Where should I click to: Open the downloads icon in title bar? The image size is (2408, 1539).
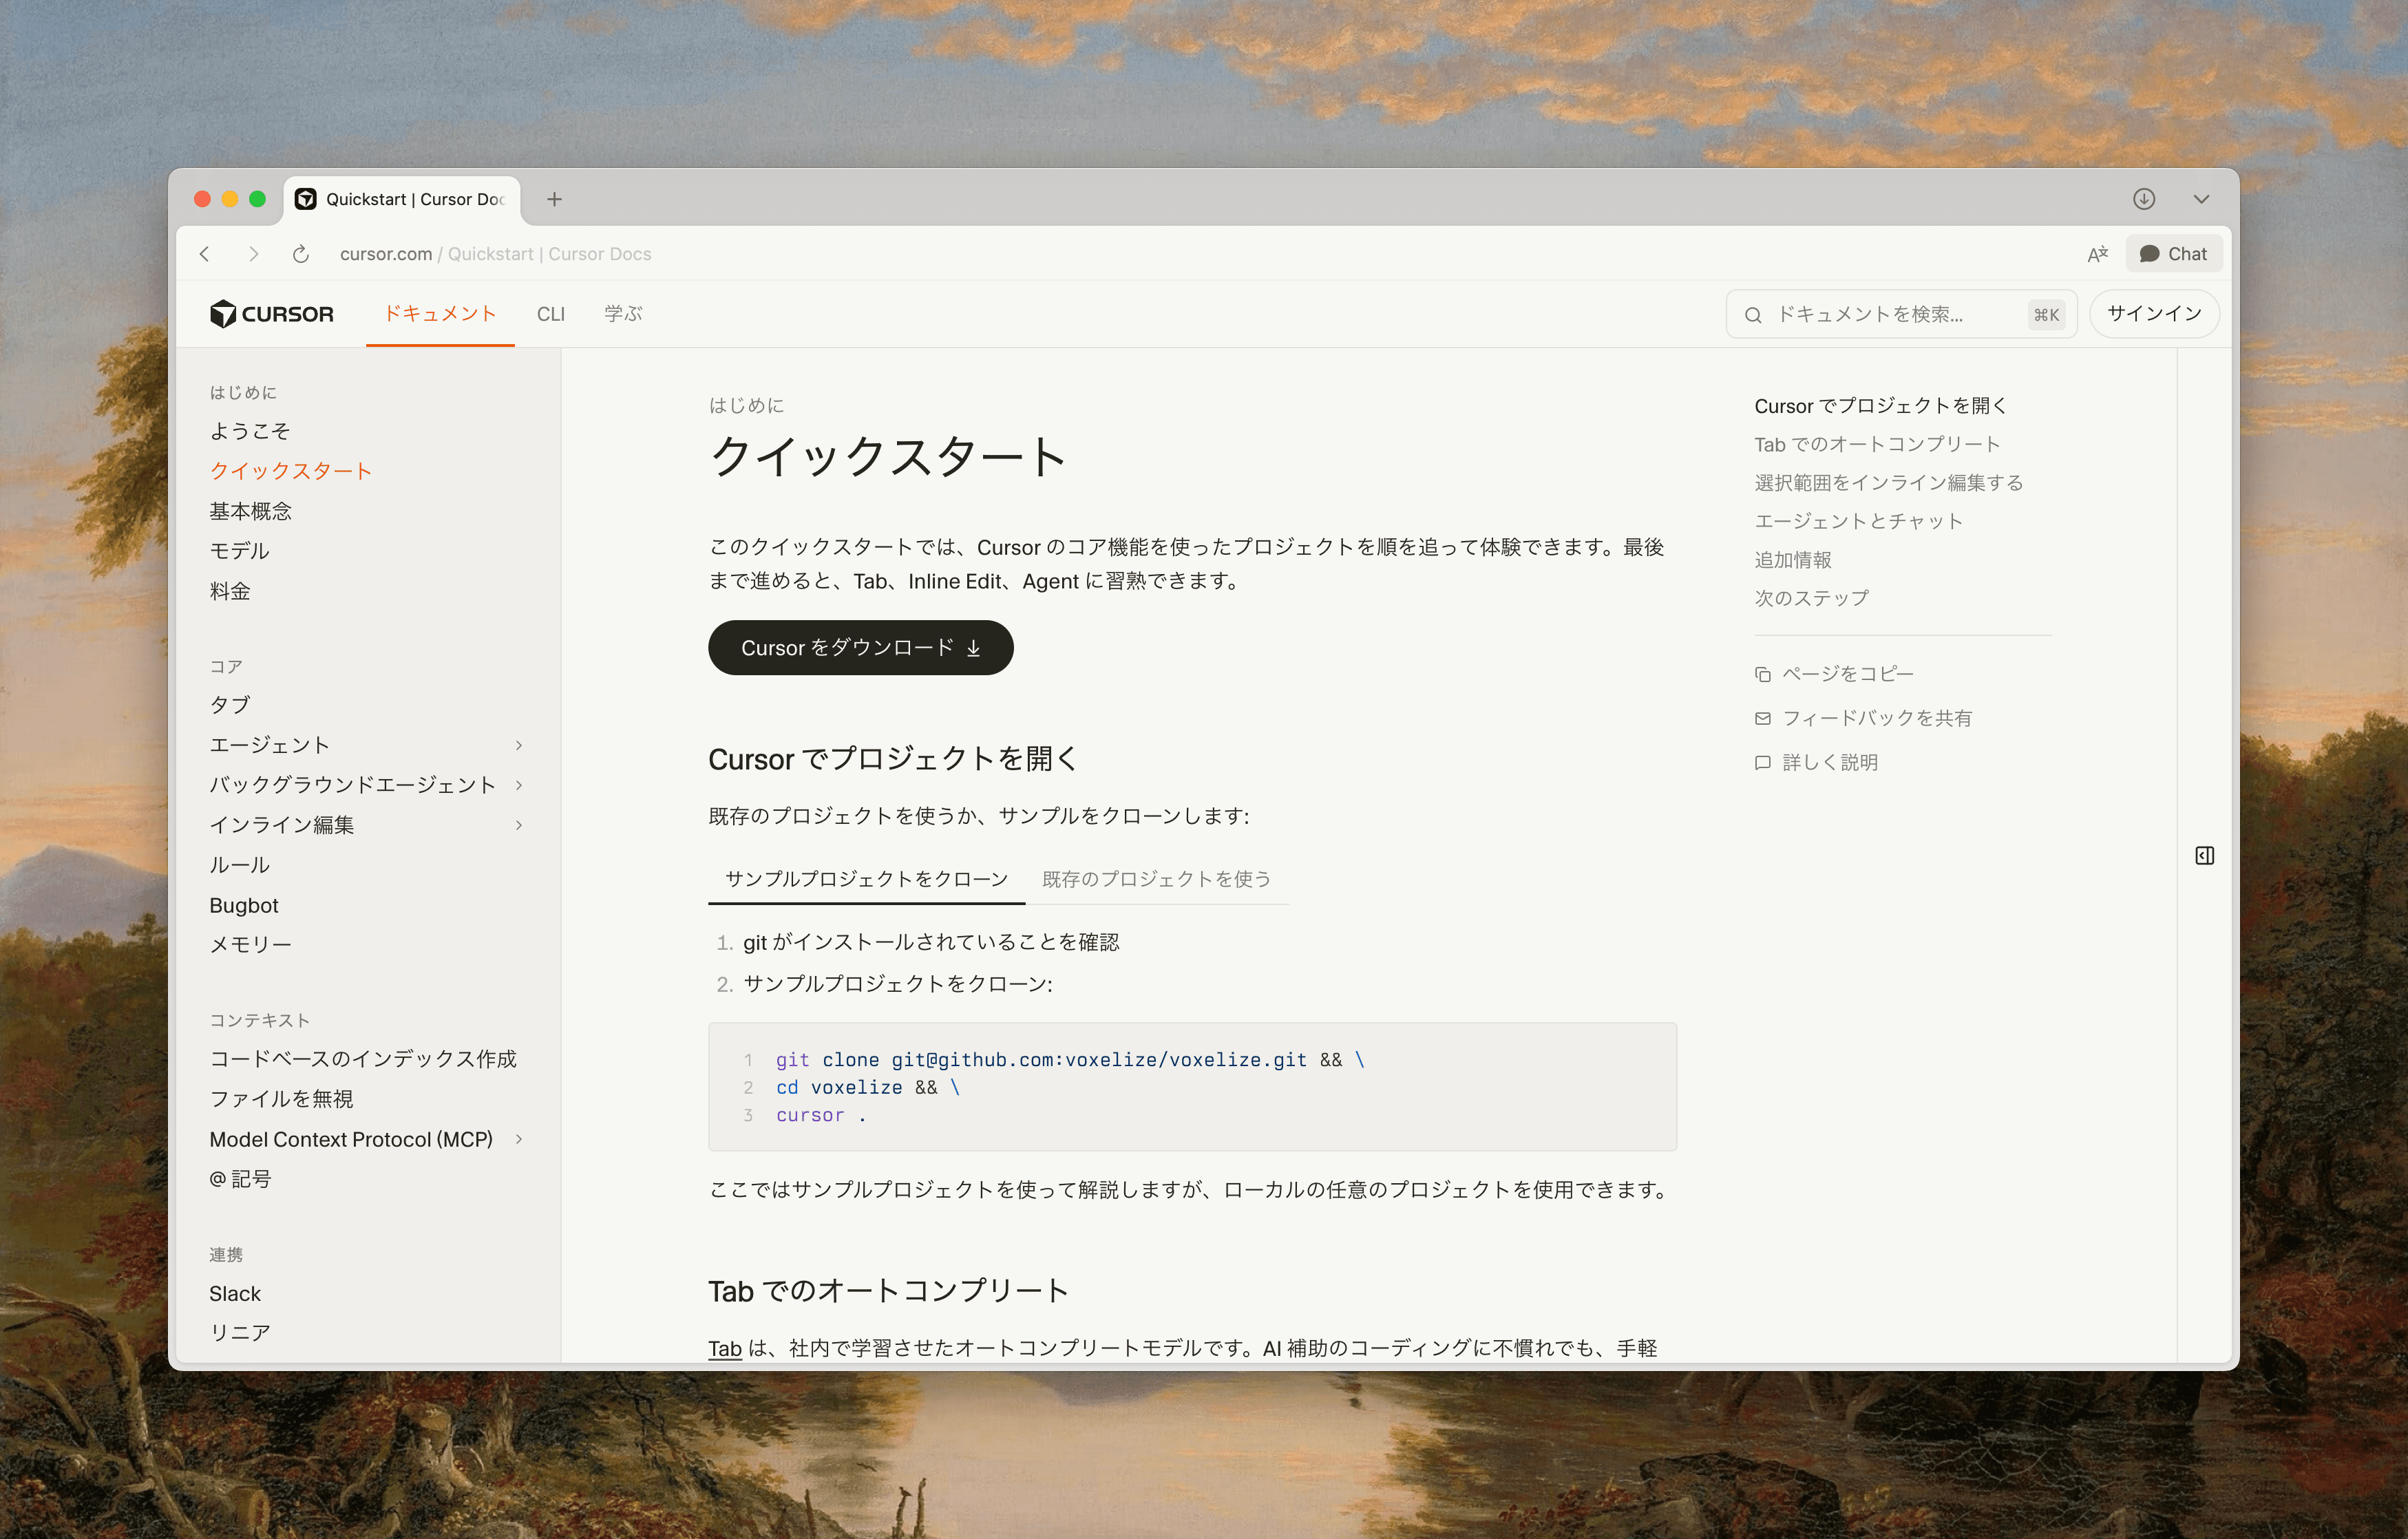point(2143,199)
